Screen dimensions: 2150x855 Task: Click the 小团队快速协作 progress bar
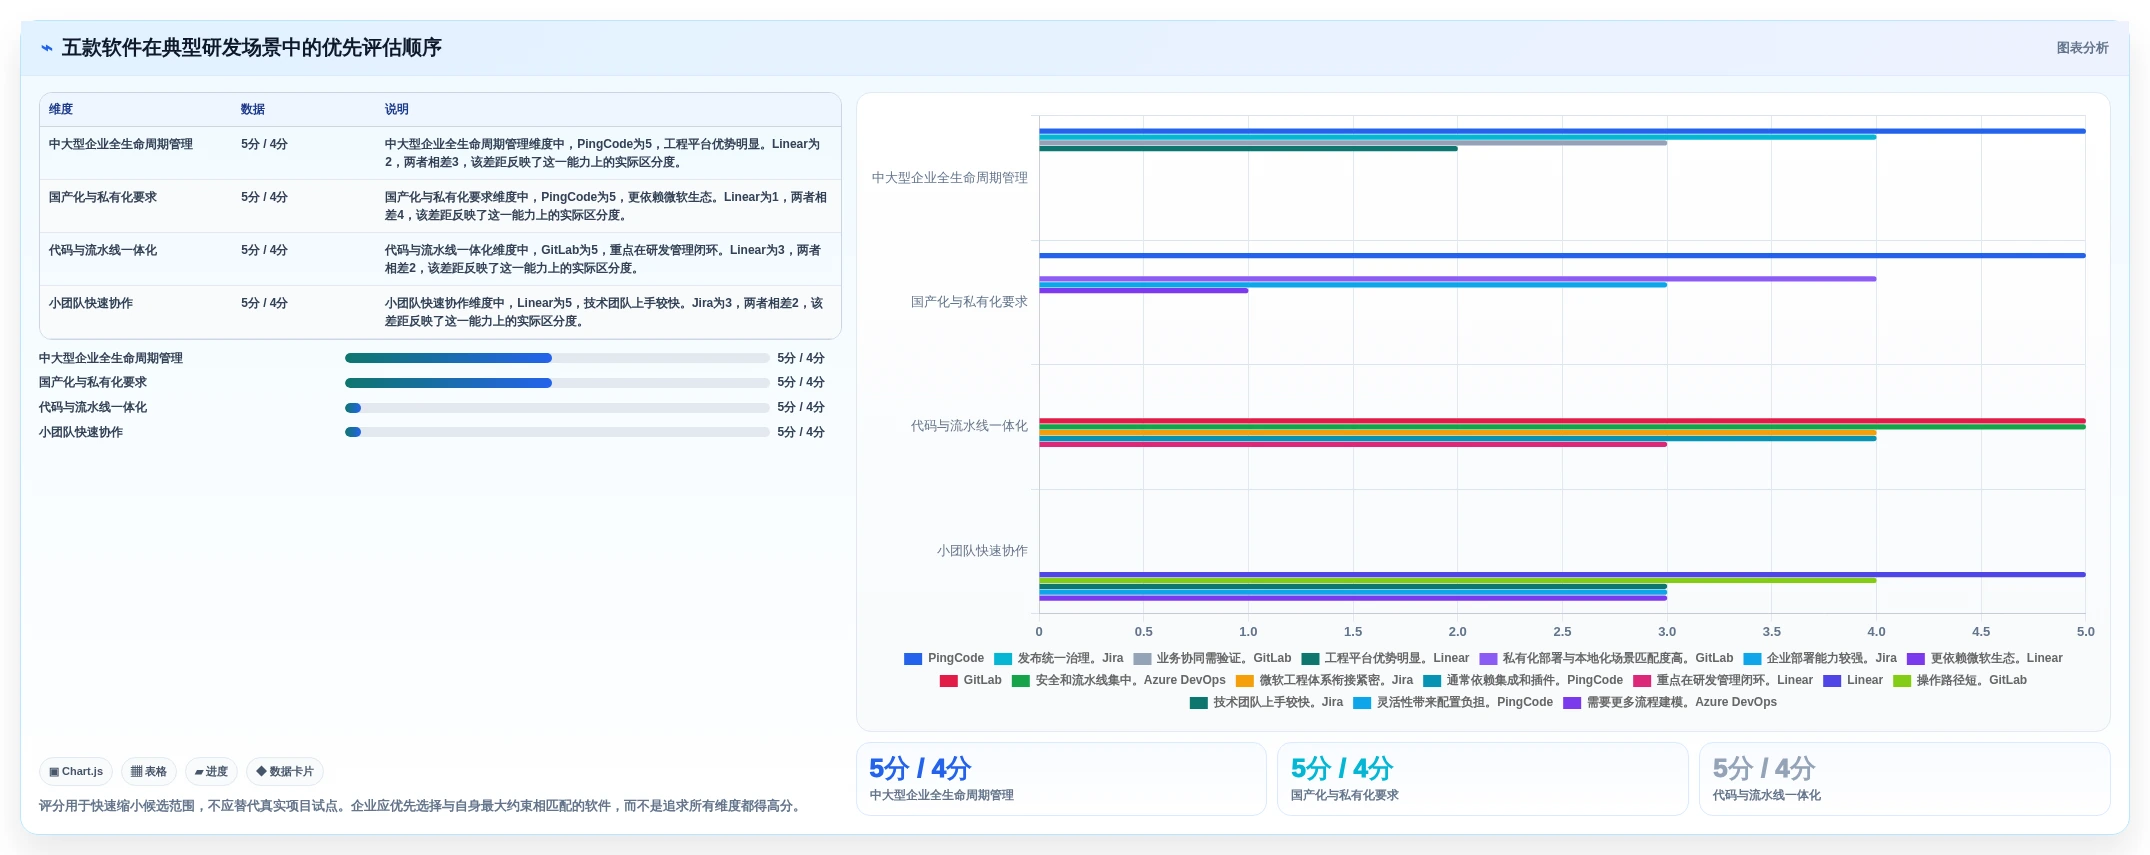pos(557,432)
